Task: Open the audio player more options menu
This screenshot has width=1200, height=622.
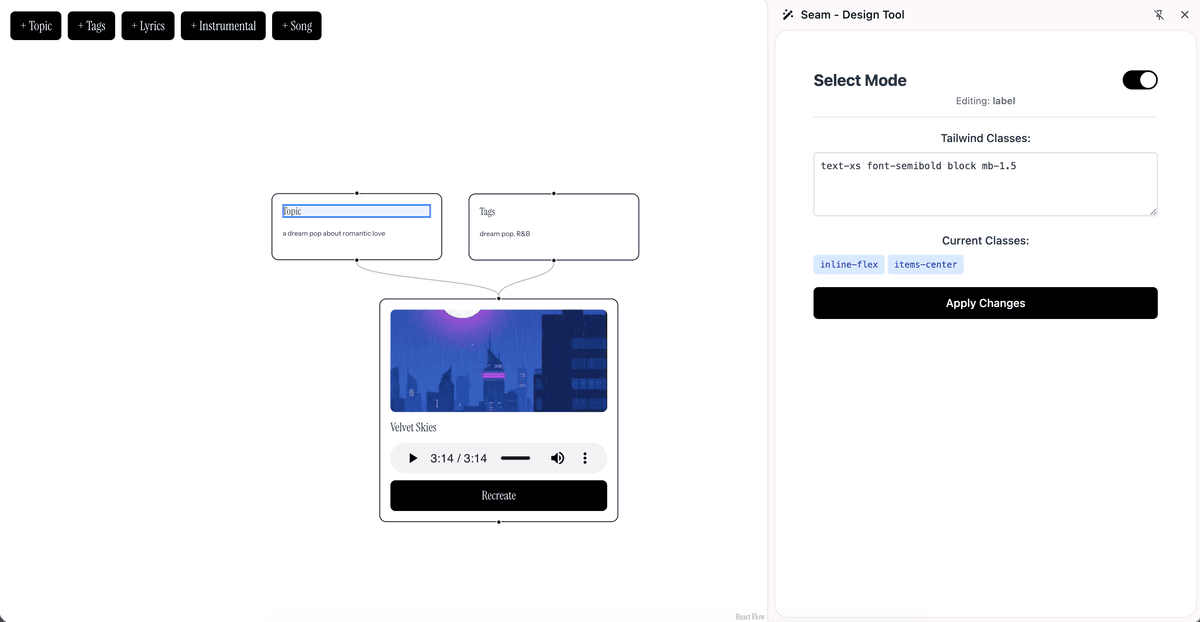Action: click(585, 458)
